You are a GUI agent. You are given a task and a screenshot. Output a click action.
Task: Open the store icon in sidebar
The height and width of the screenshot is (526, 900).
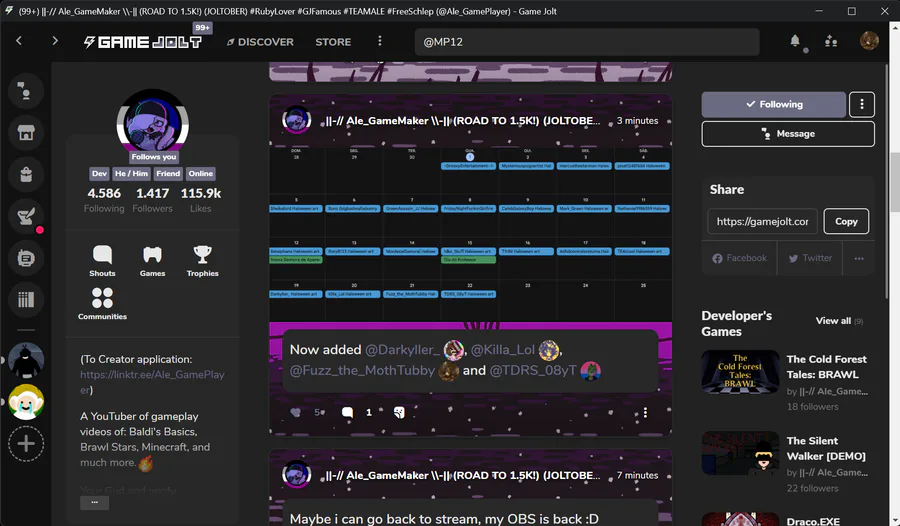tap(26, 133)
